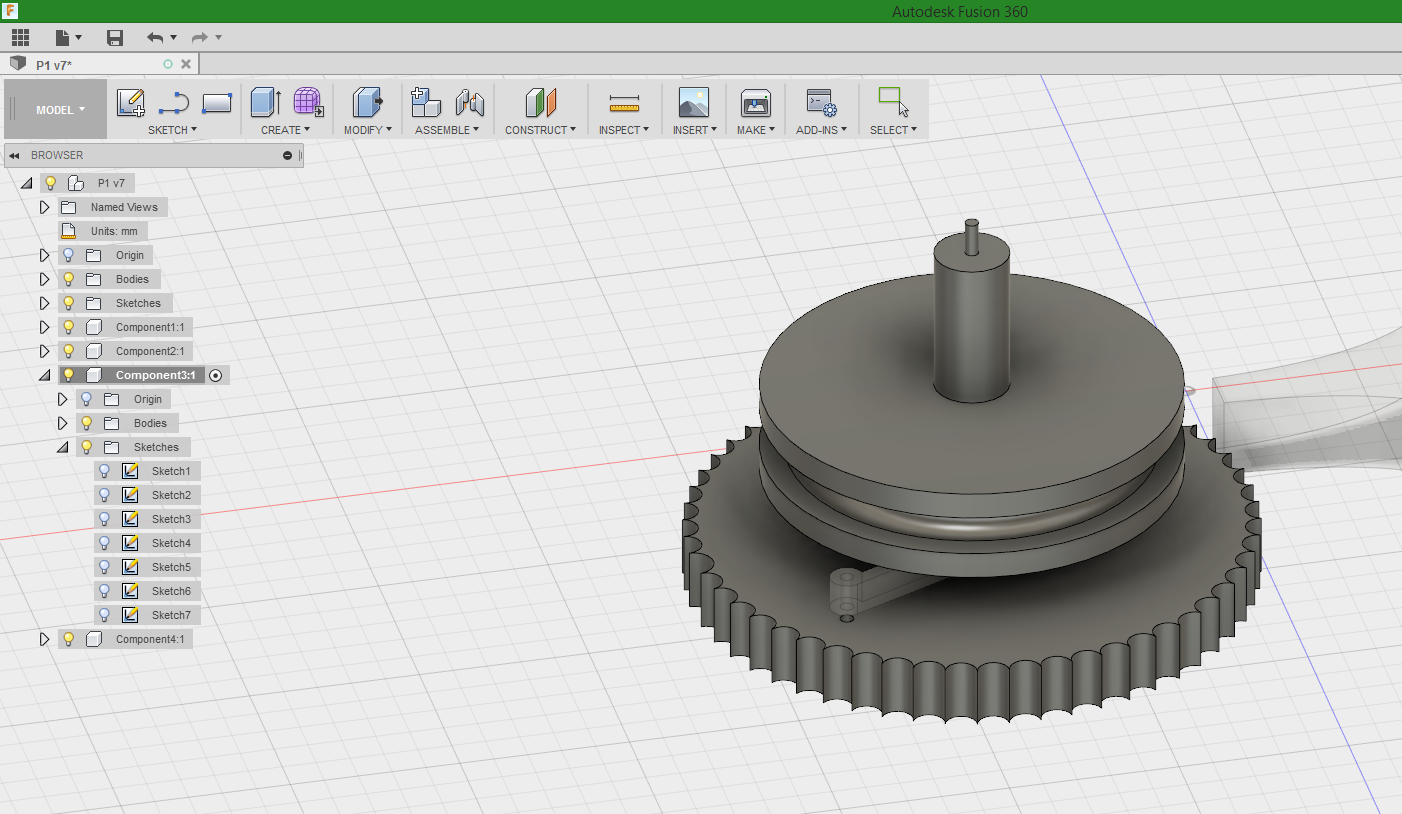
Task: Close the P1 v7* document tab
Action: (x=186, y=64)
